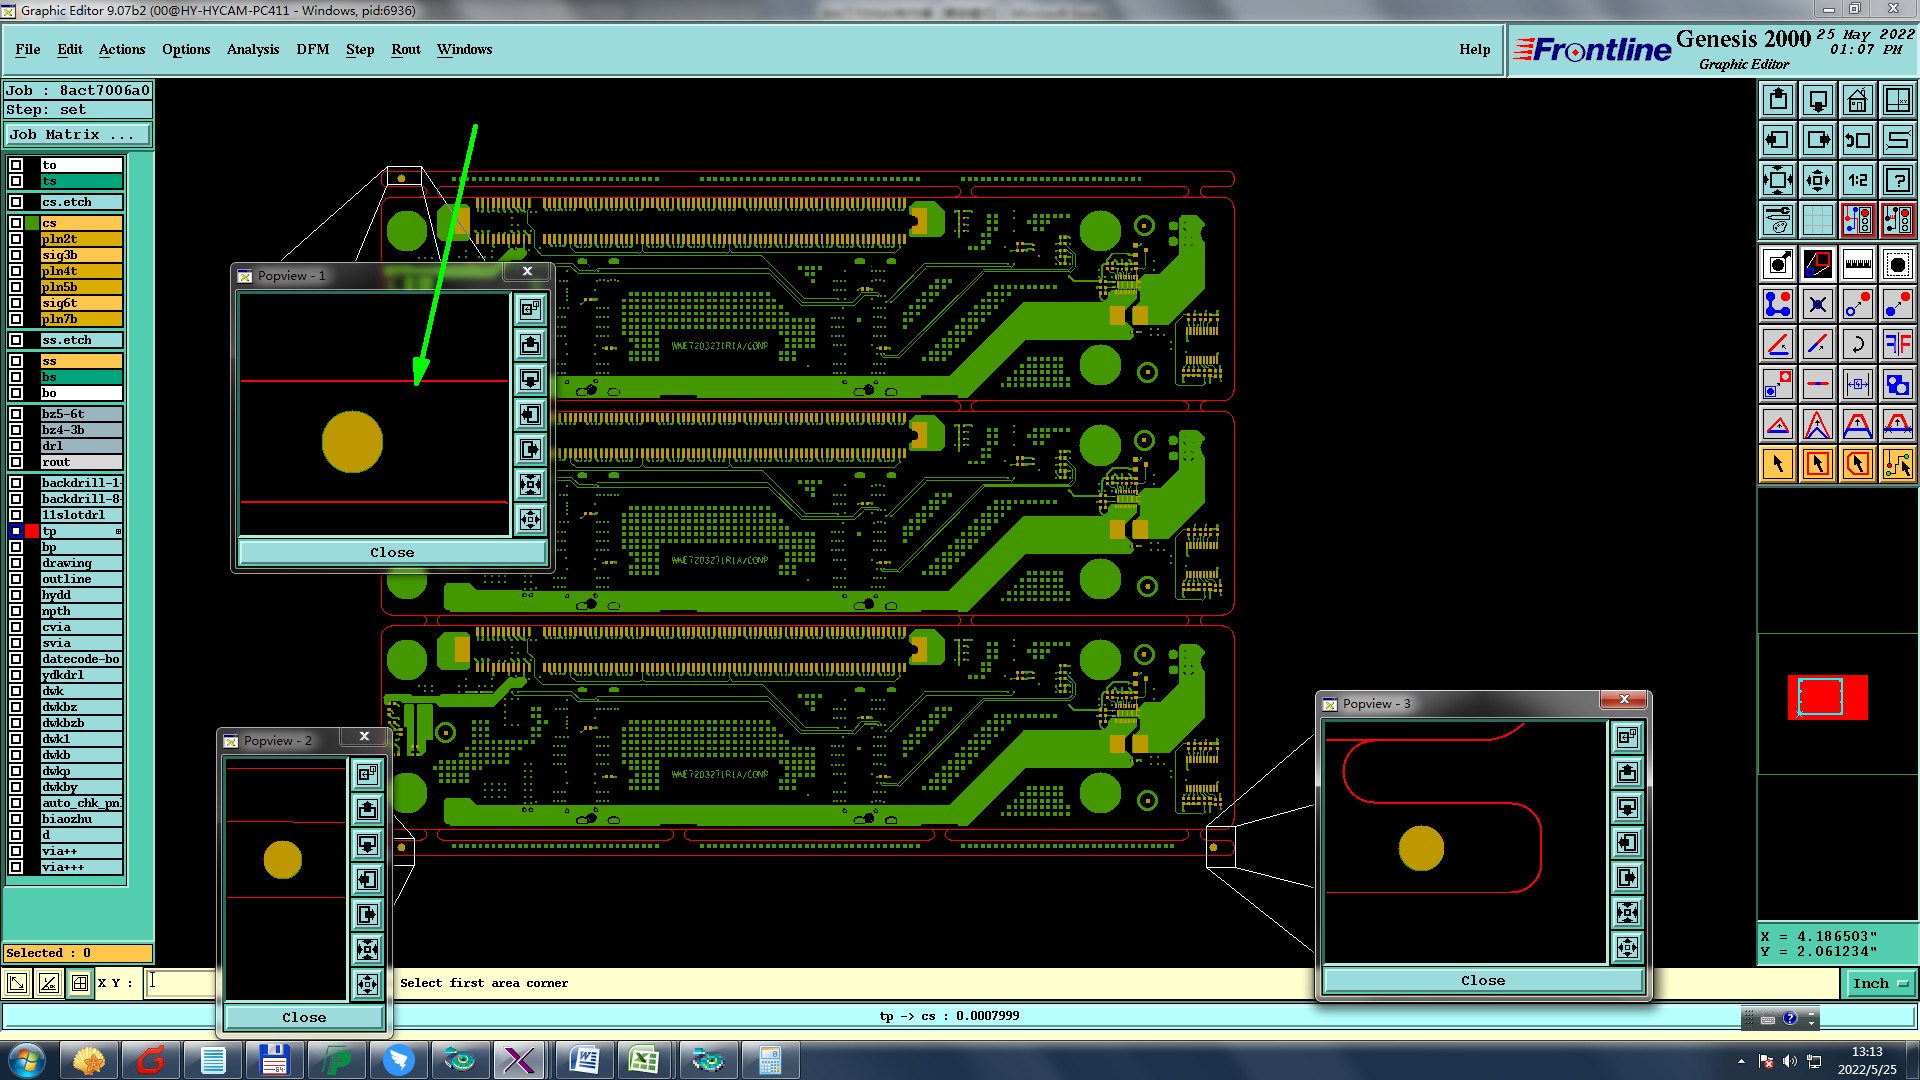Click Close in Popview 3

1482,980
